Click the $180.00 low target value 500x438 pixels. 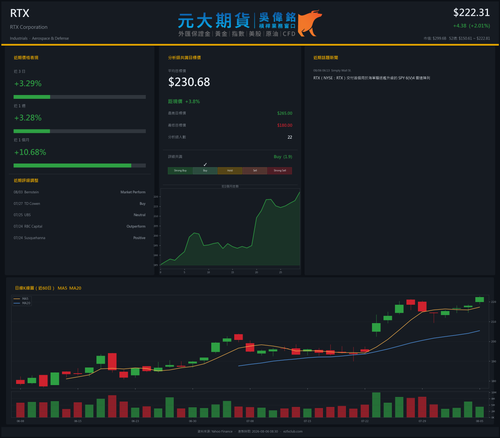tap(285, 125)
